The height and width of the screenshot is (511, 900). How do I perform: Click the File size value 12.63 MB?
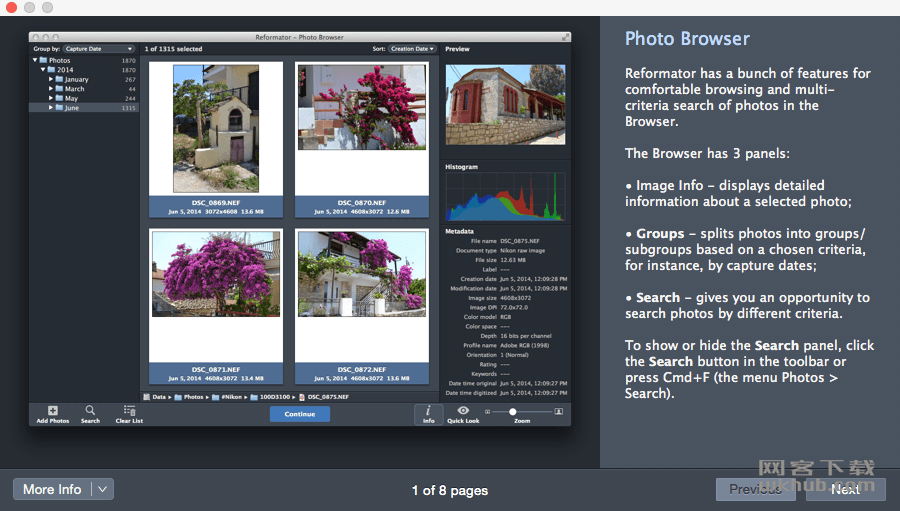(513, 260)
